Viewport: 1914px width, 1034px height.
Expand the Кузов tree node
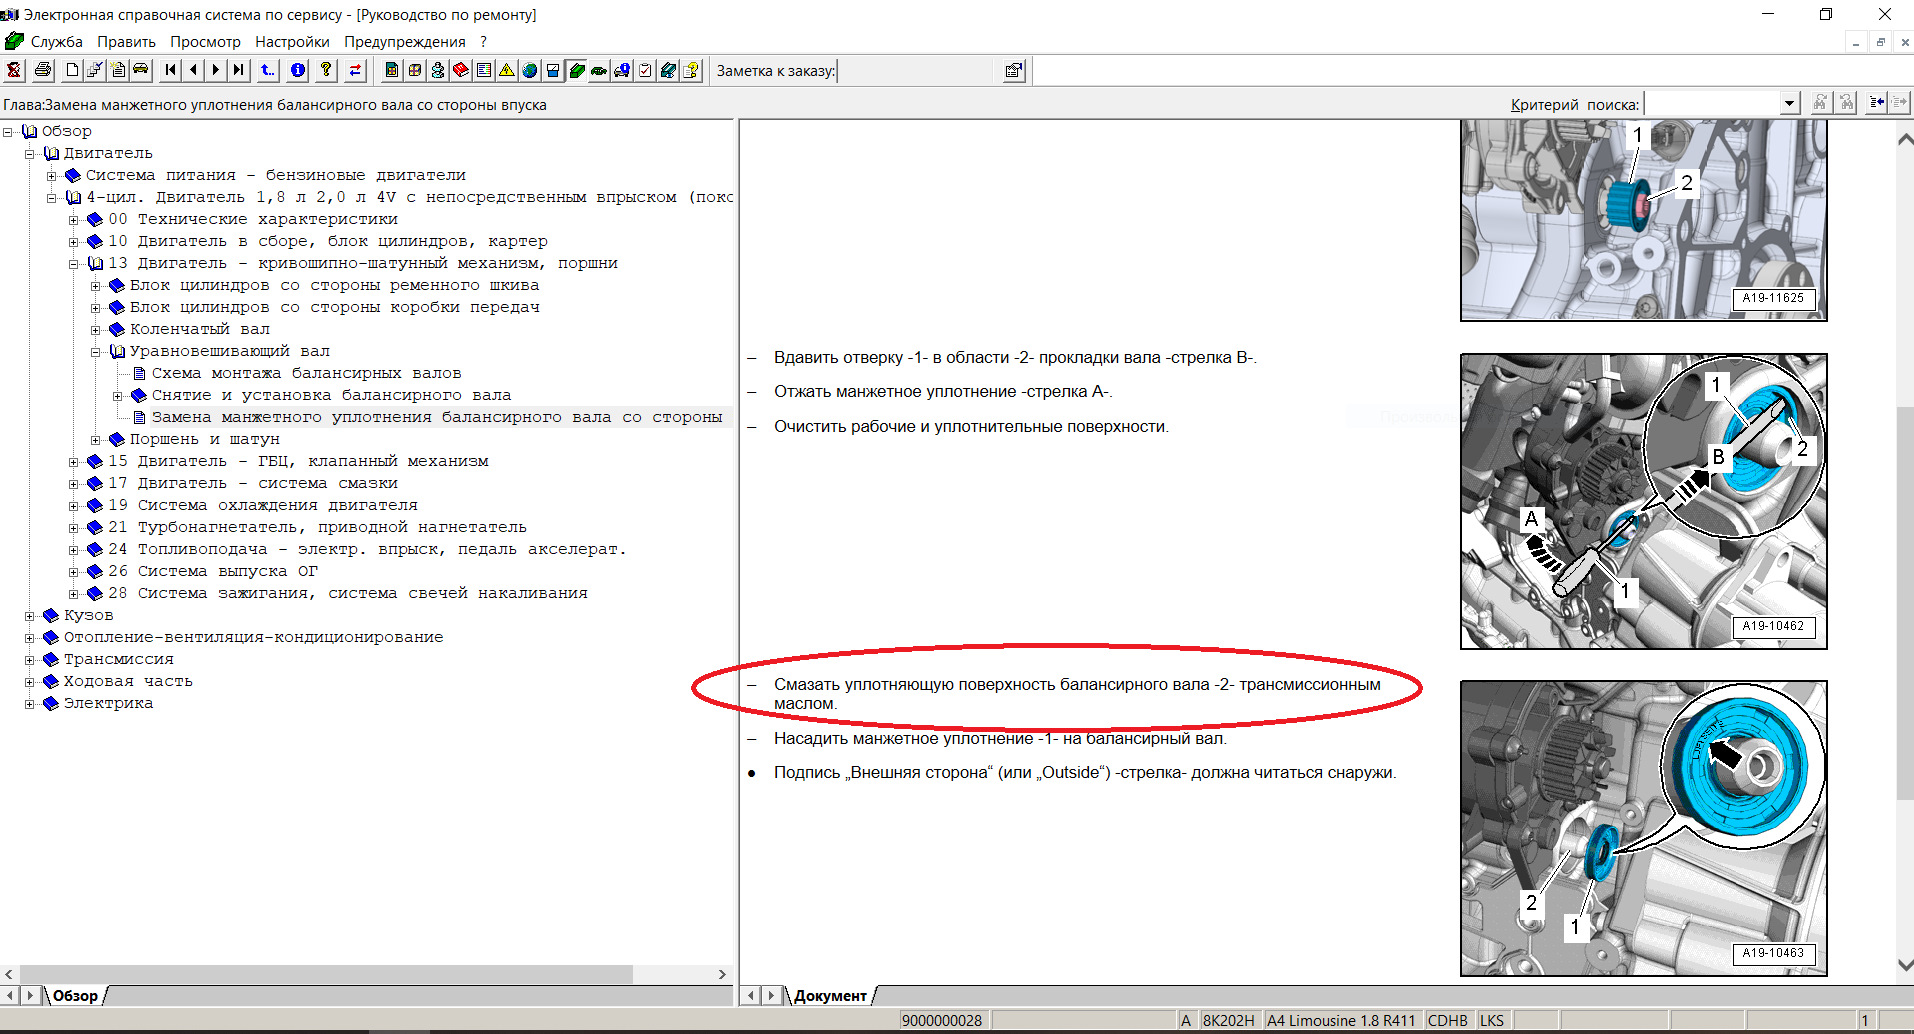[x=30, y=616]
